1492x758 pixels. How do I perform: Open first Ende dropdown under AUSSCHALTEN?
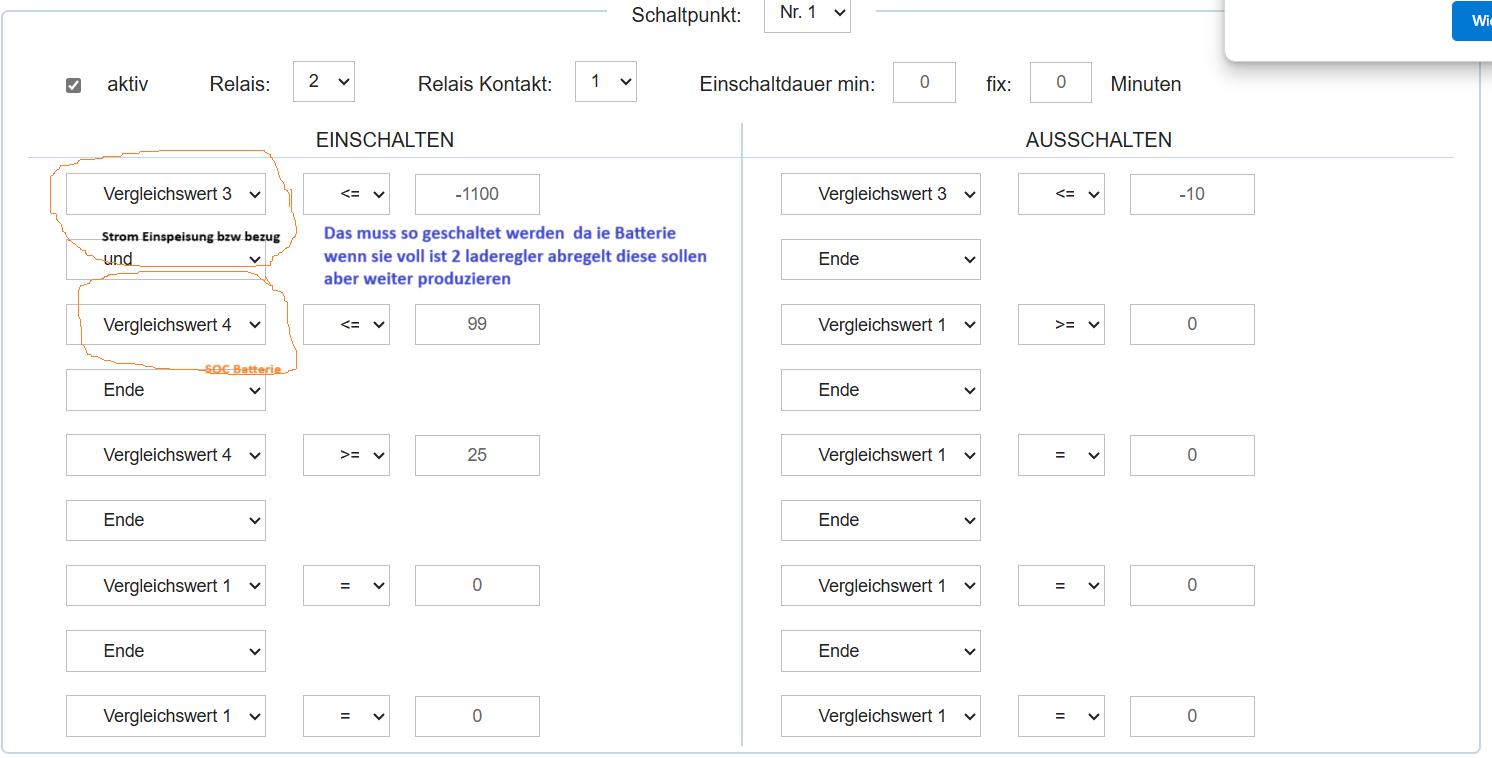pos(880,259)
